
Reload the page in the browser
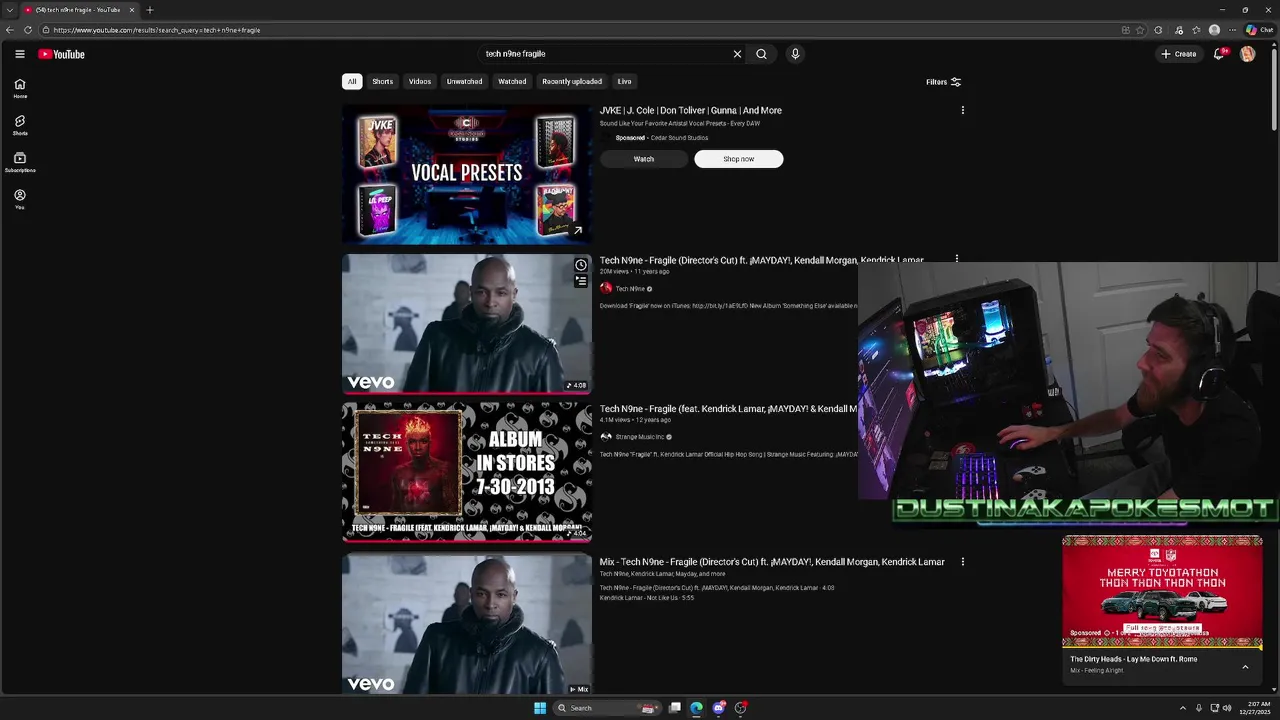tap(27, 30)
